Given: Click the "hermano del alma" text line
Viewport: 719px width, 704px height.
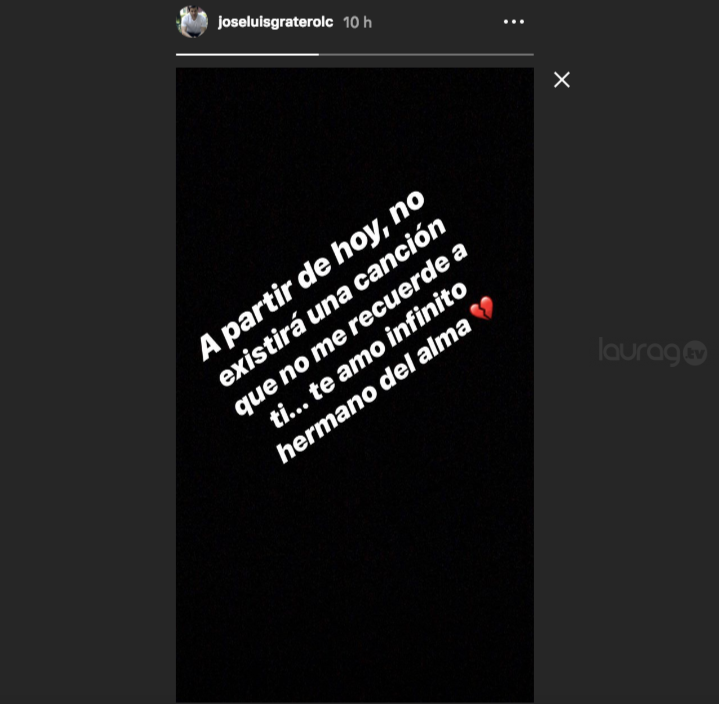Looking at the screenshot, I should point(374,390).
